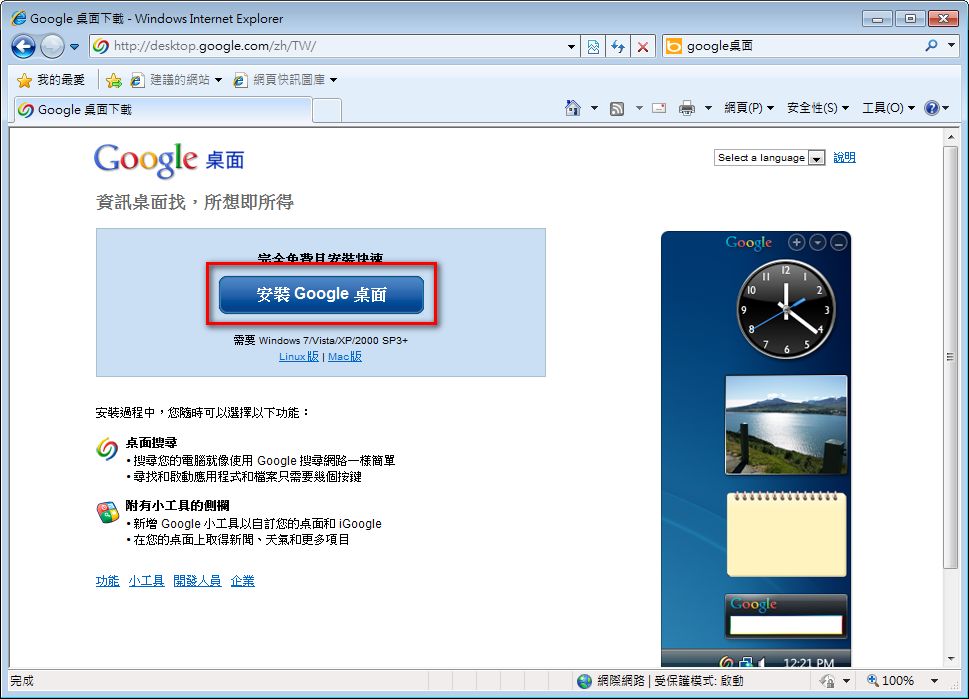
Task: Click the 桌面搜尋 swirl icon
Action: [107, 449]
